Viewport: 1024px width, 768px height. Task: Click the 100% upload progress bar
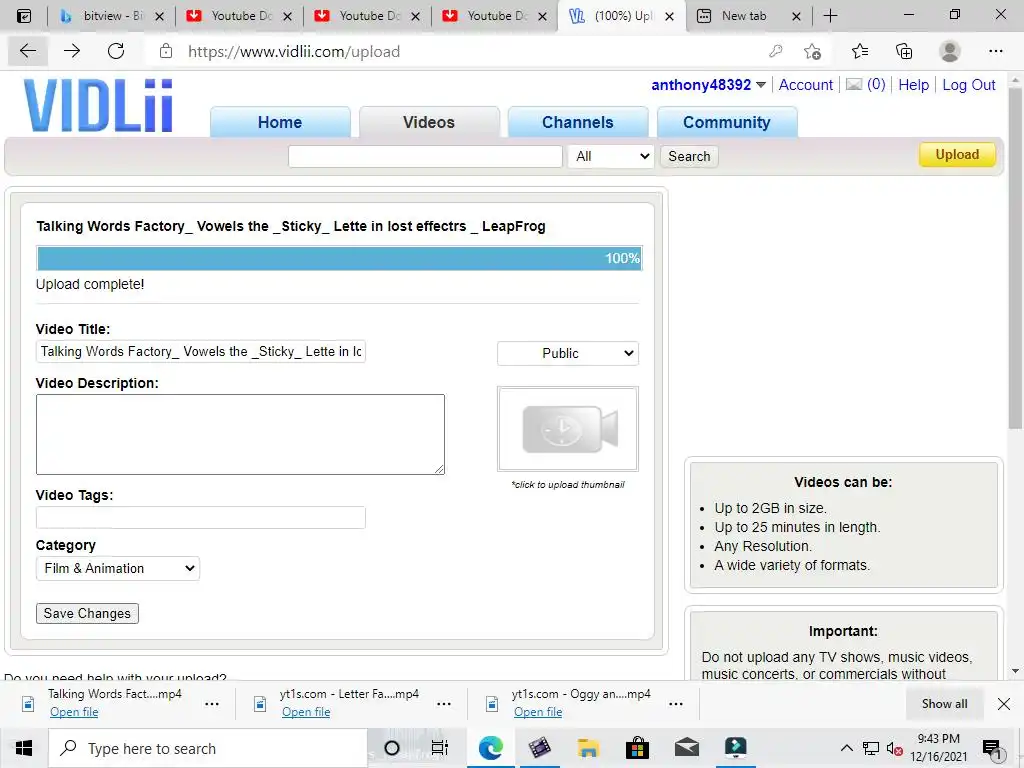[x=339, y=258]
